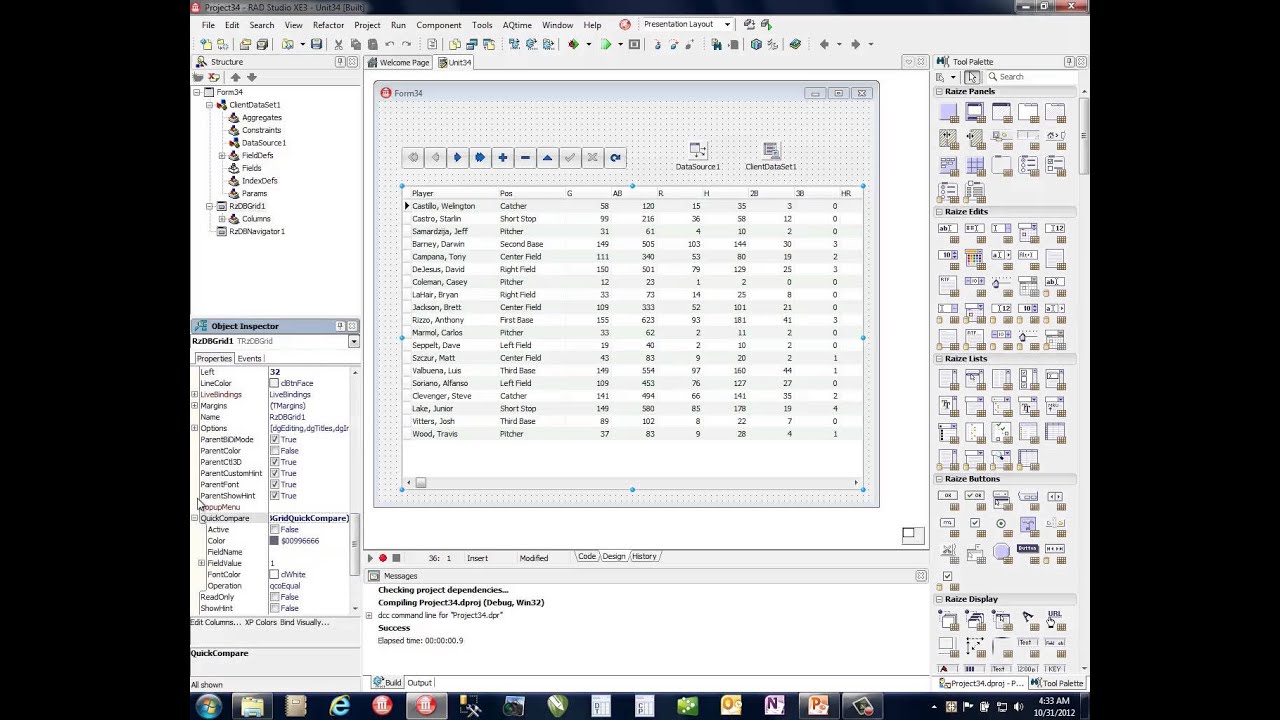Delete record using navigator minus button
The height and width of the screenshot is (720, 1280).
point(525,157)
